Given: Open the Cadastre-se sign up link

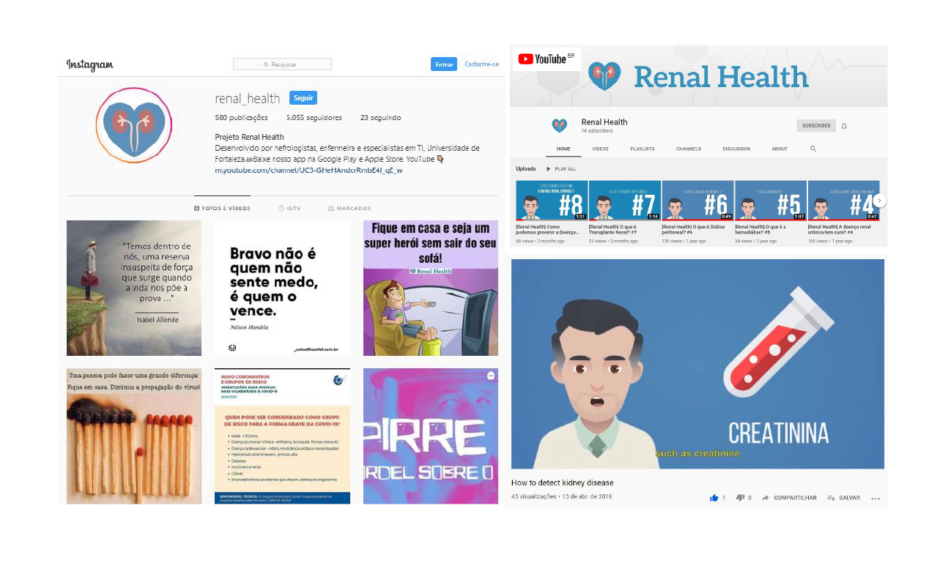Looking at the screenshot, I should point(481,65).
